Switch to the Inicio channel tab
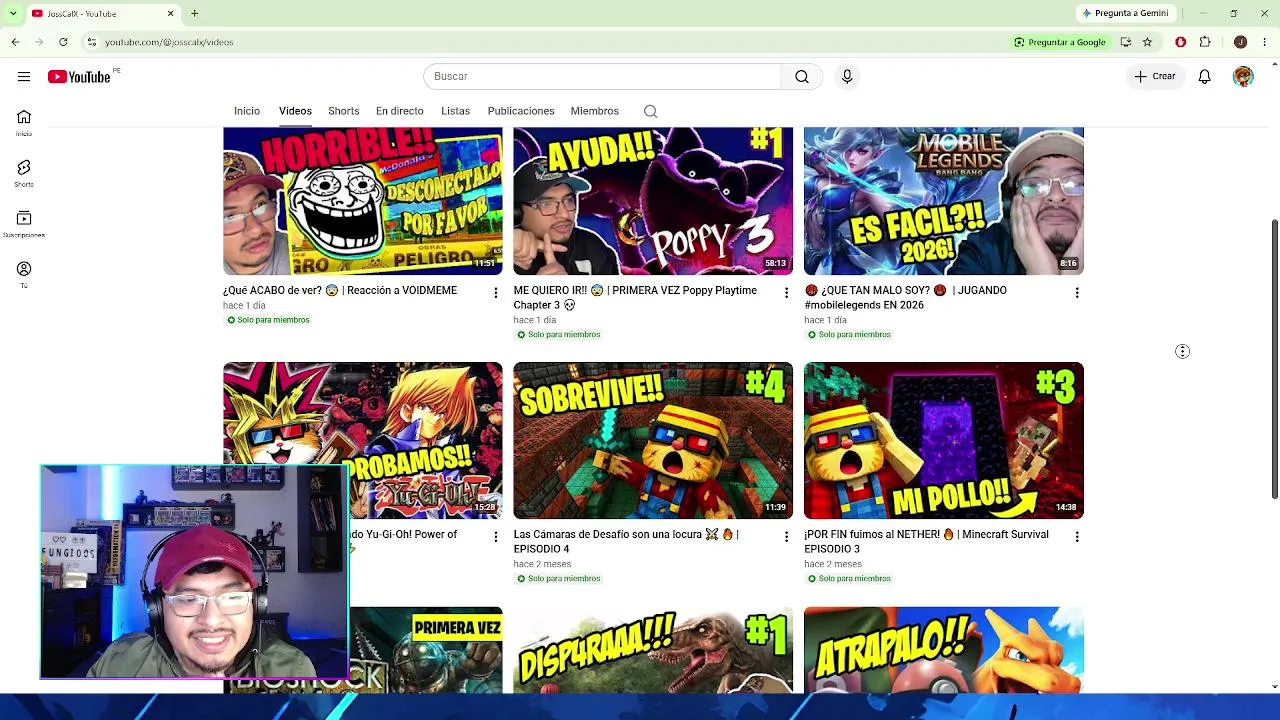This screenshot has width=1280, height=720. (x=247, y=111)
